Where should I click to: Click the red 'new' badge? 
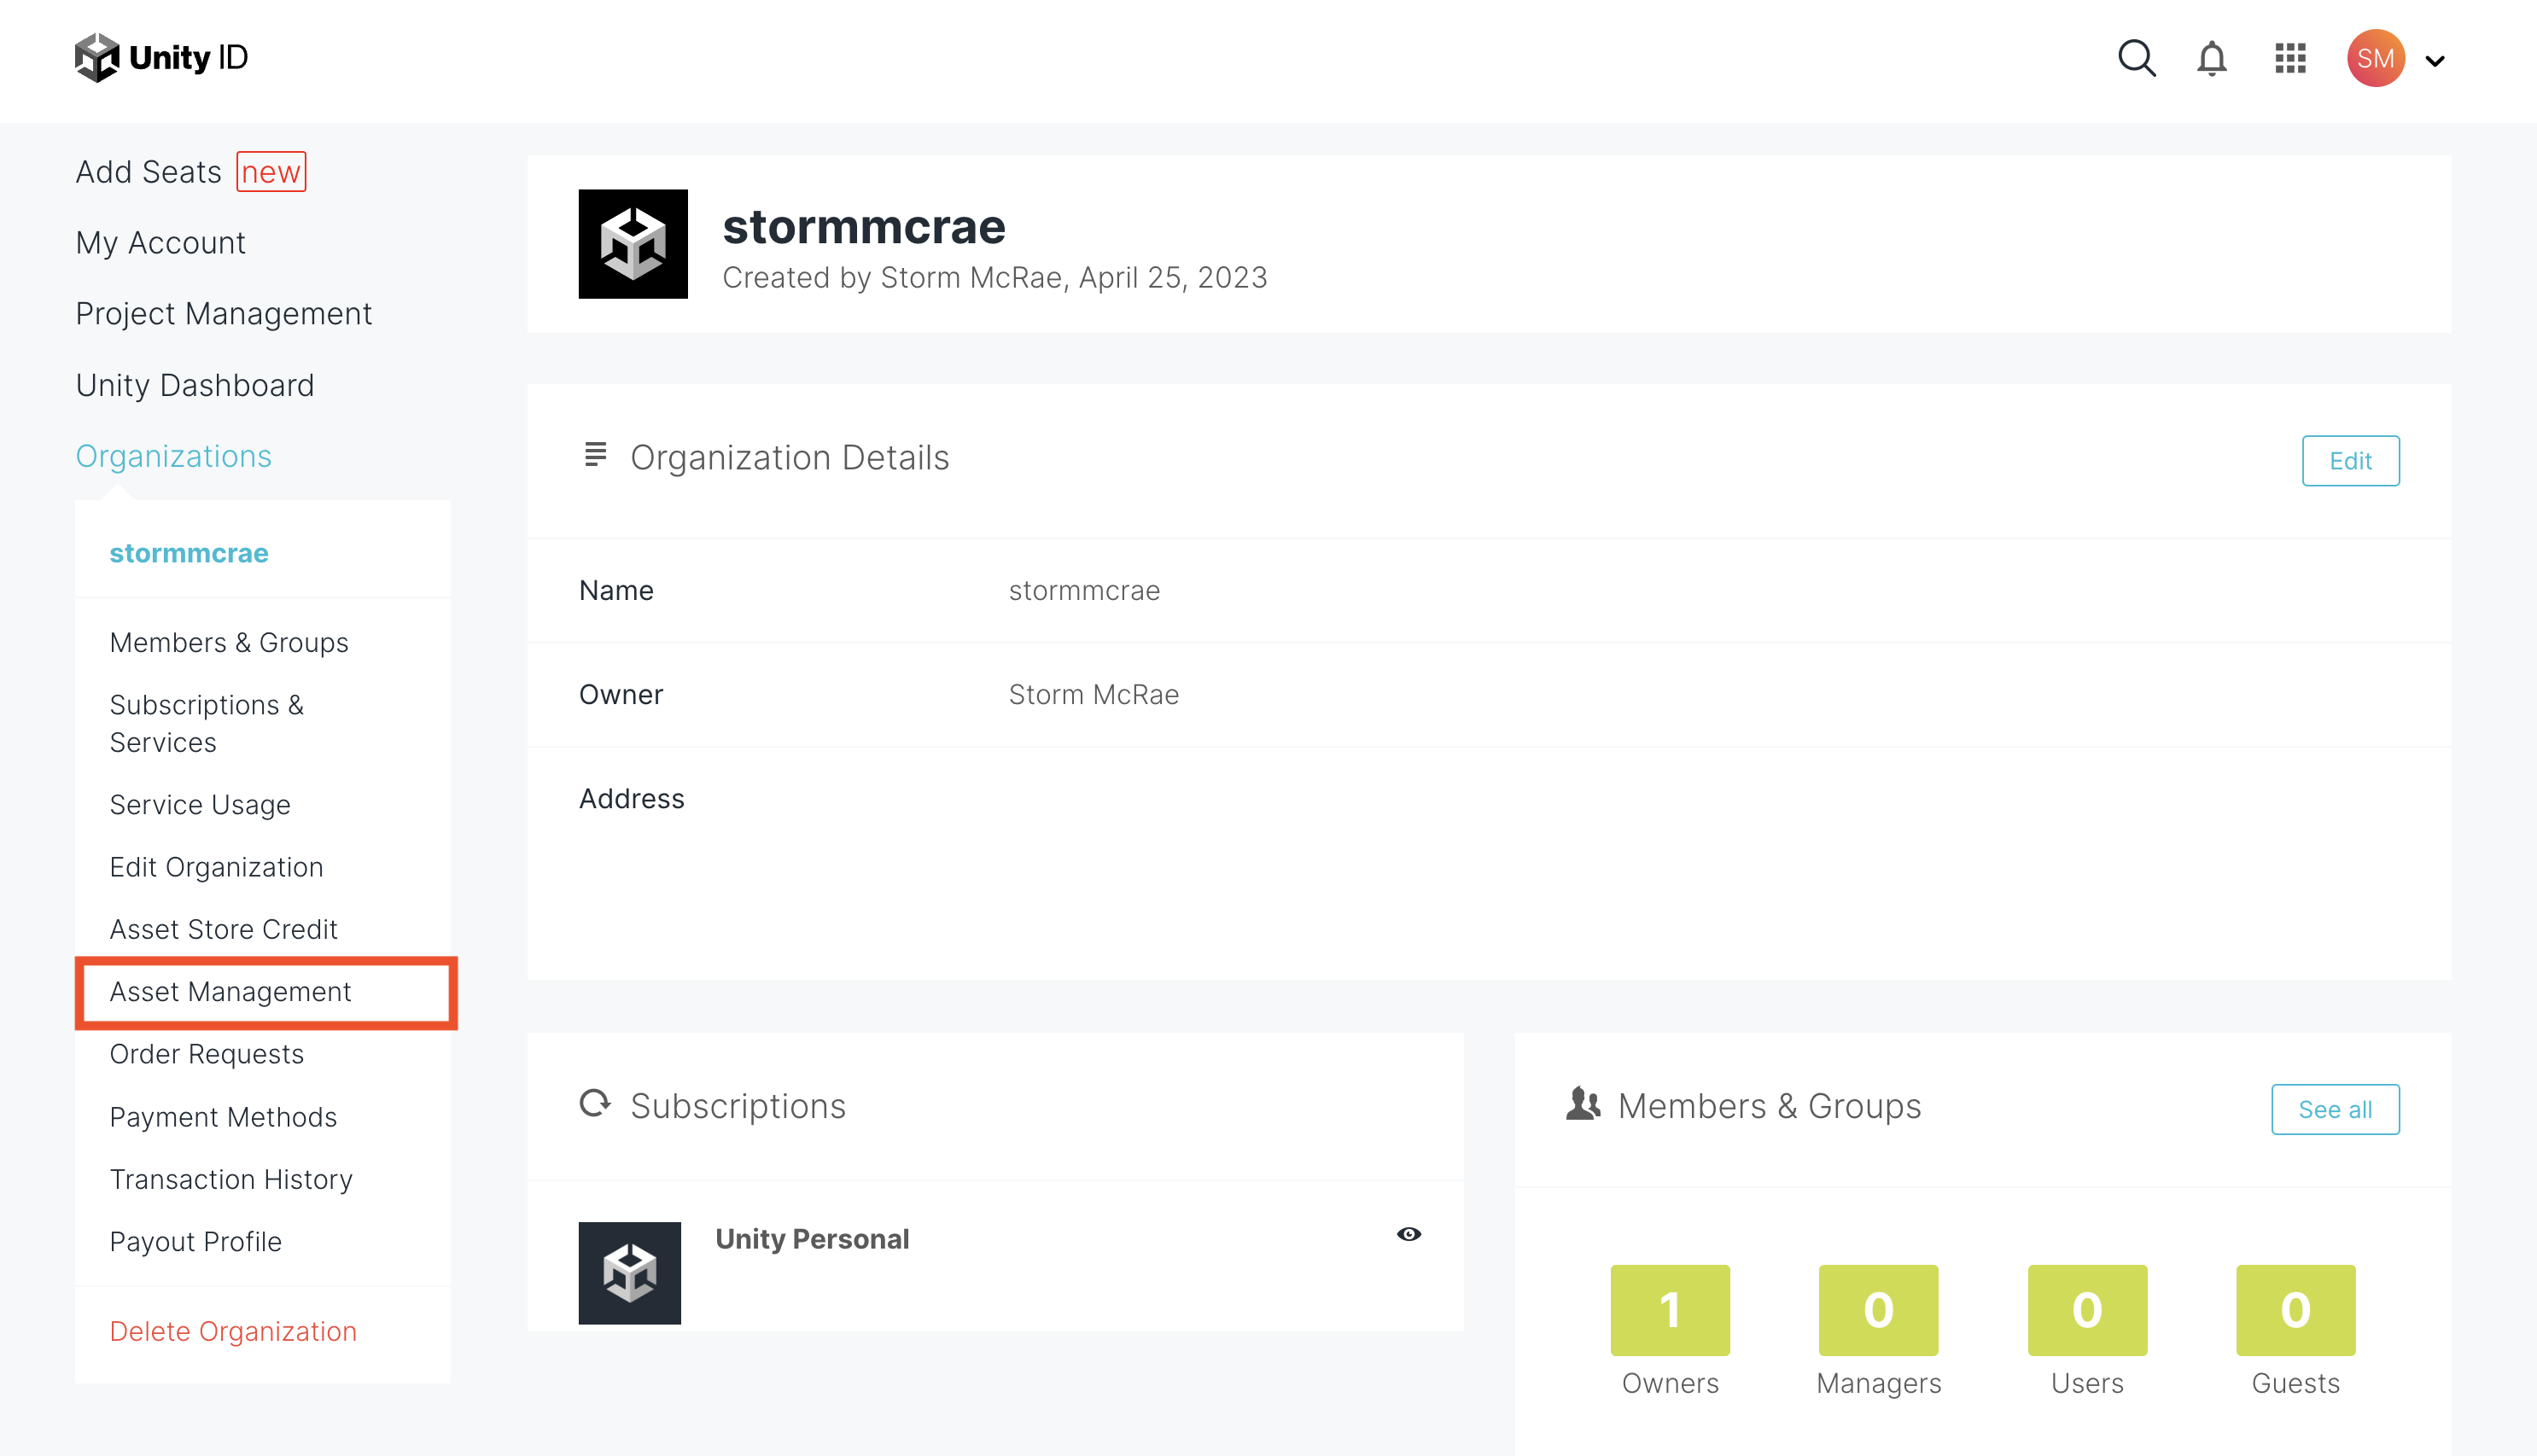pyautogui.click(x=271, y=171)
